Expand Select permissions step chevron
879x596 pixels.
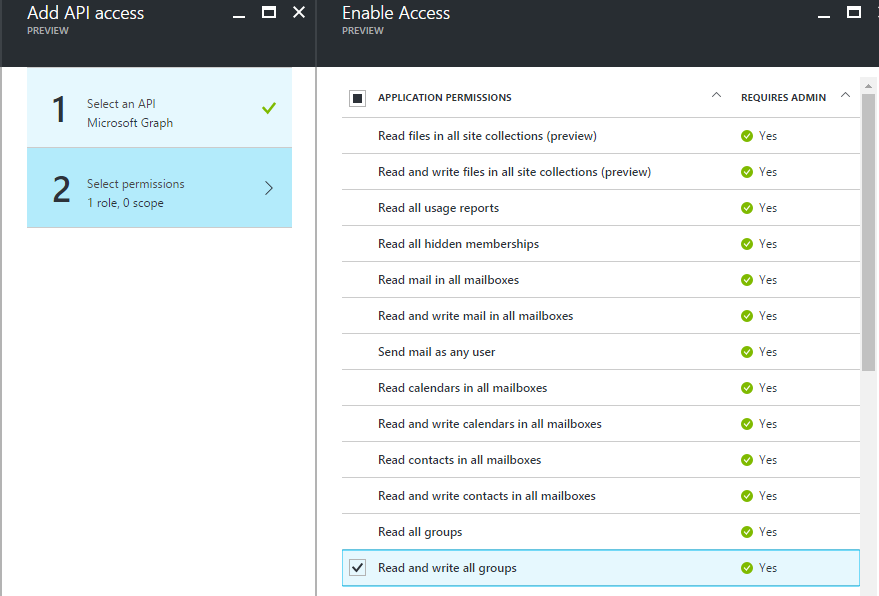click(268, 188)
